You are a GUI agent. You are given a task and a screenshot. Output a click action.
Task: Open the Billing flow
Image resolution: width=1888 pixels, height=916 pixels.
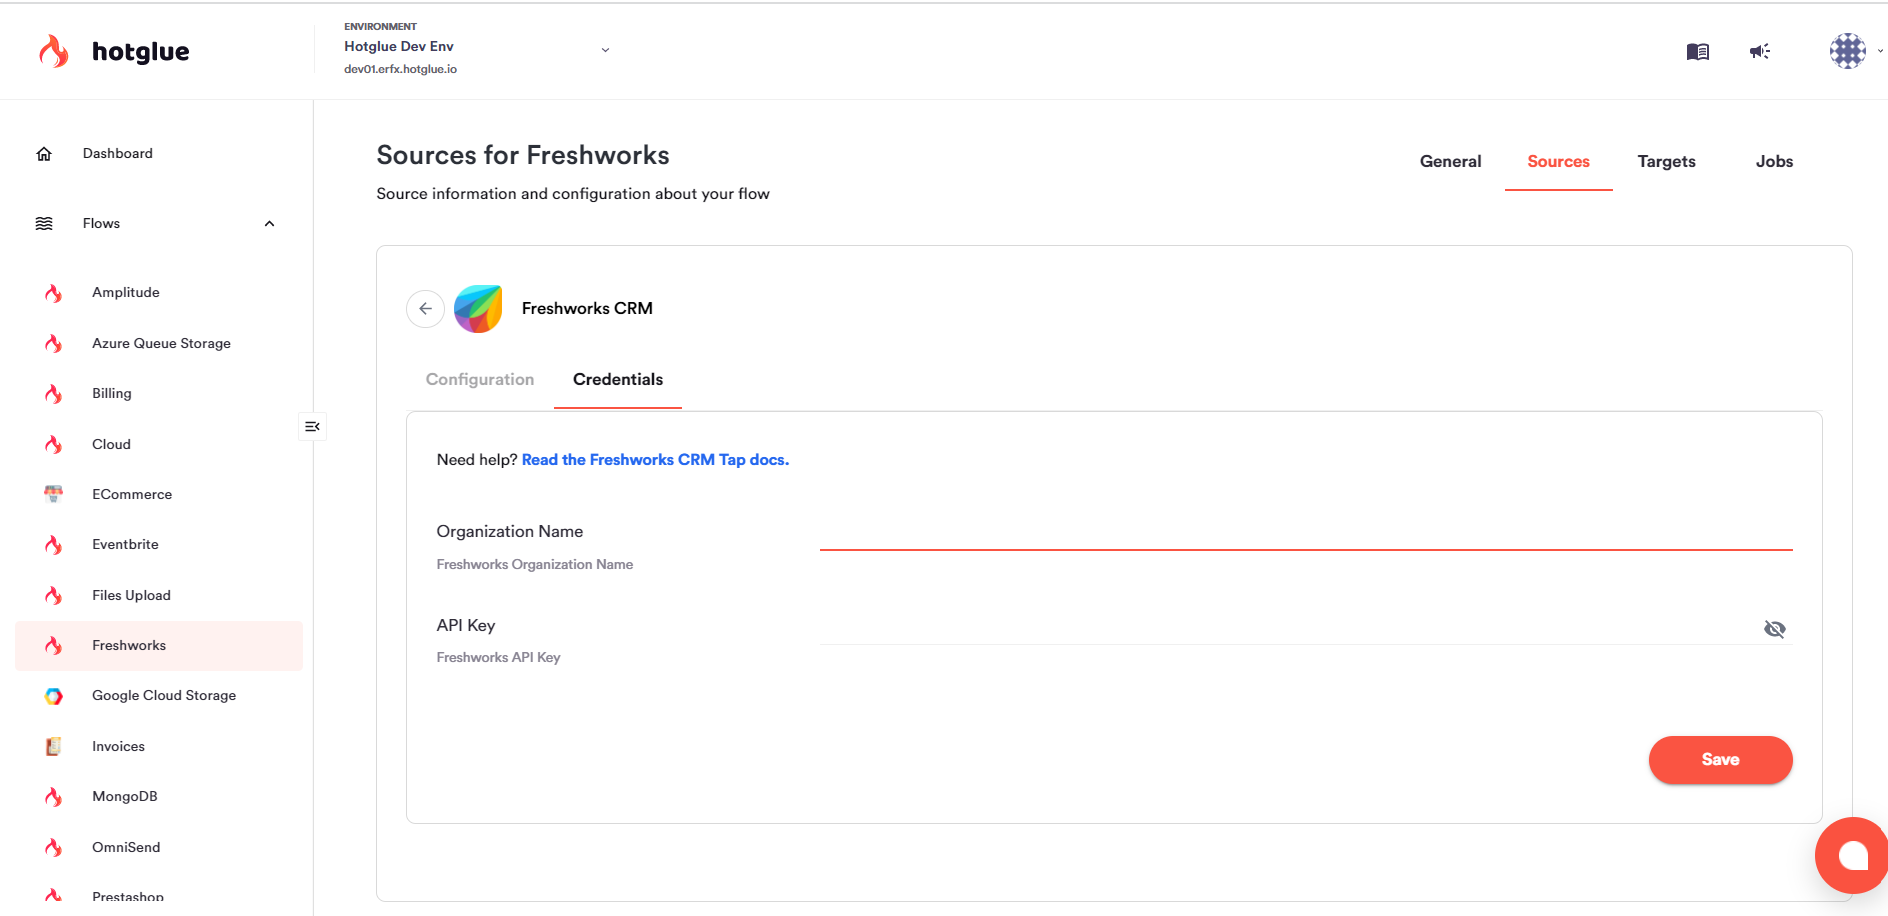(112, 394)
